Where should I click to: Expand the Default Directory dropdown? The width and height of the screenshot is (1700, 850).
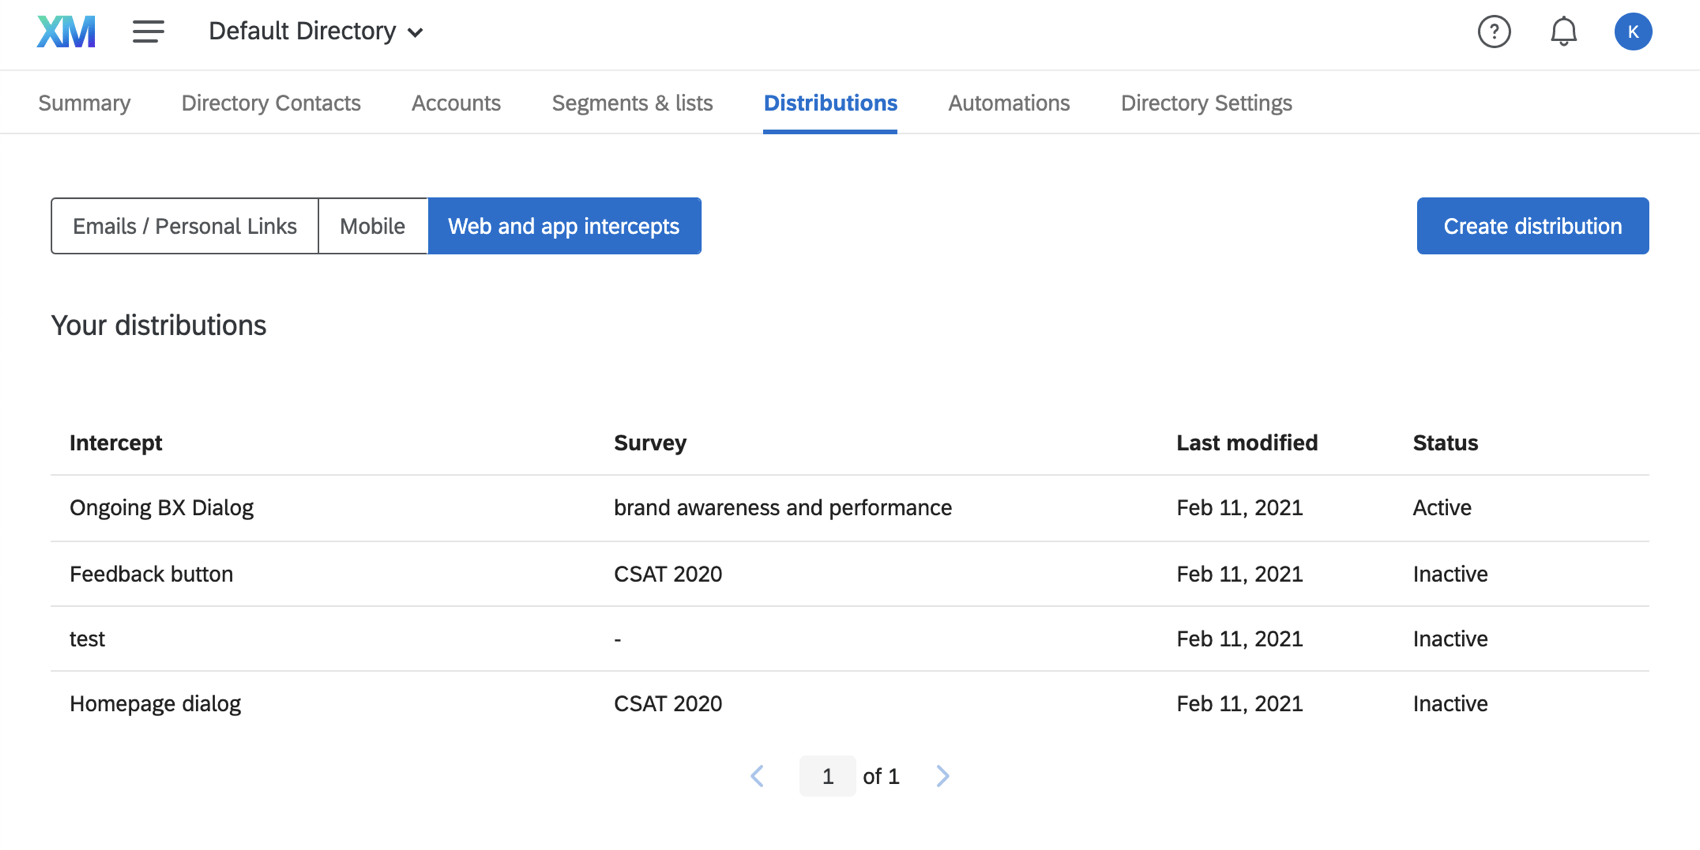pos(316,32)
